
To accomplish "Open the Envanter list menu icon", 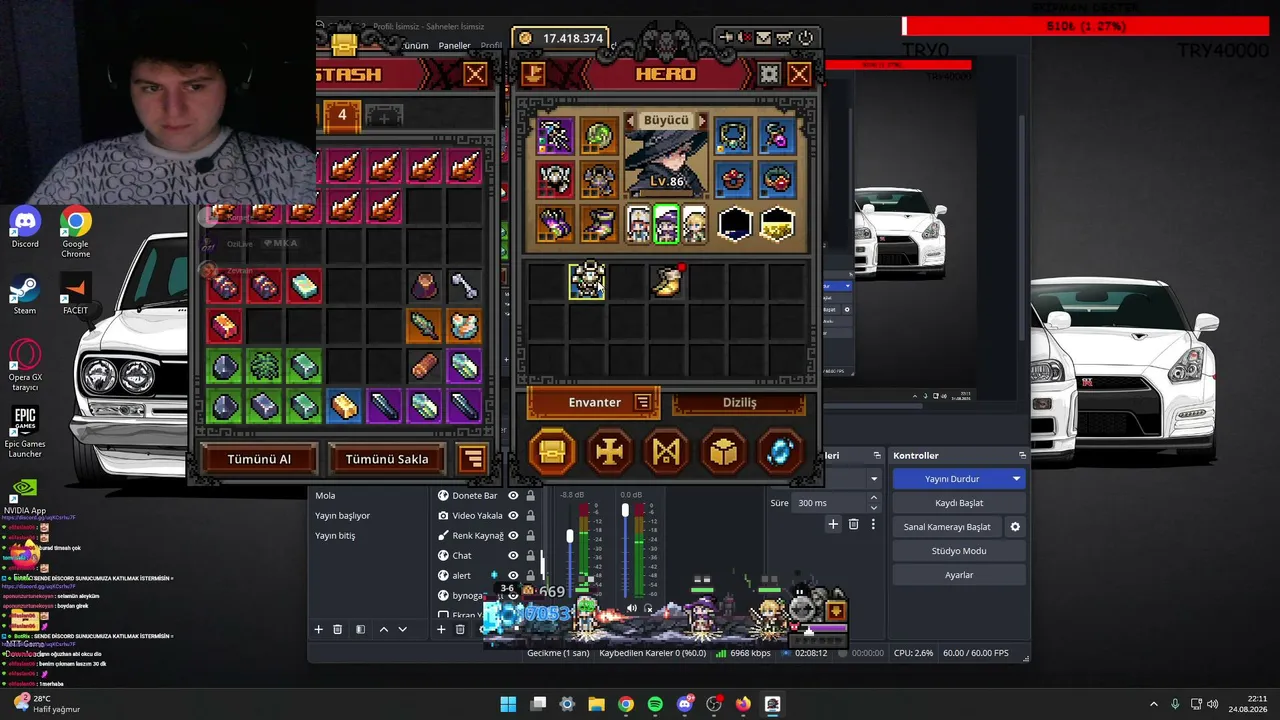I will [643, 402].
